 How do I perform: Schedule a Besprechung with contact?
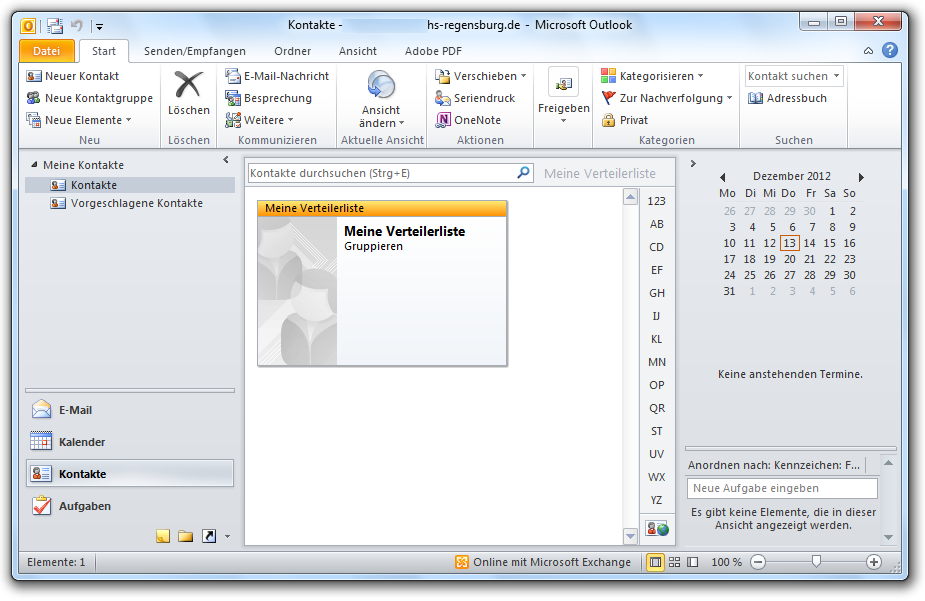[x=269, y=98]
